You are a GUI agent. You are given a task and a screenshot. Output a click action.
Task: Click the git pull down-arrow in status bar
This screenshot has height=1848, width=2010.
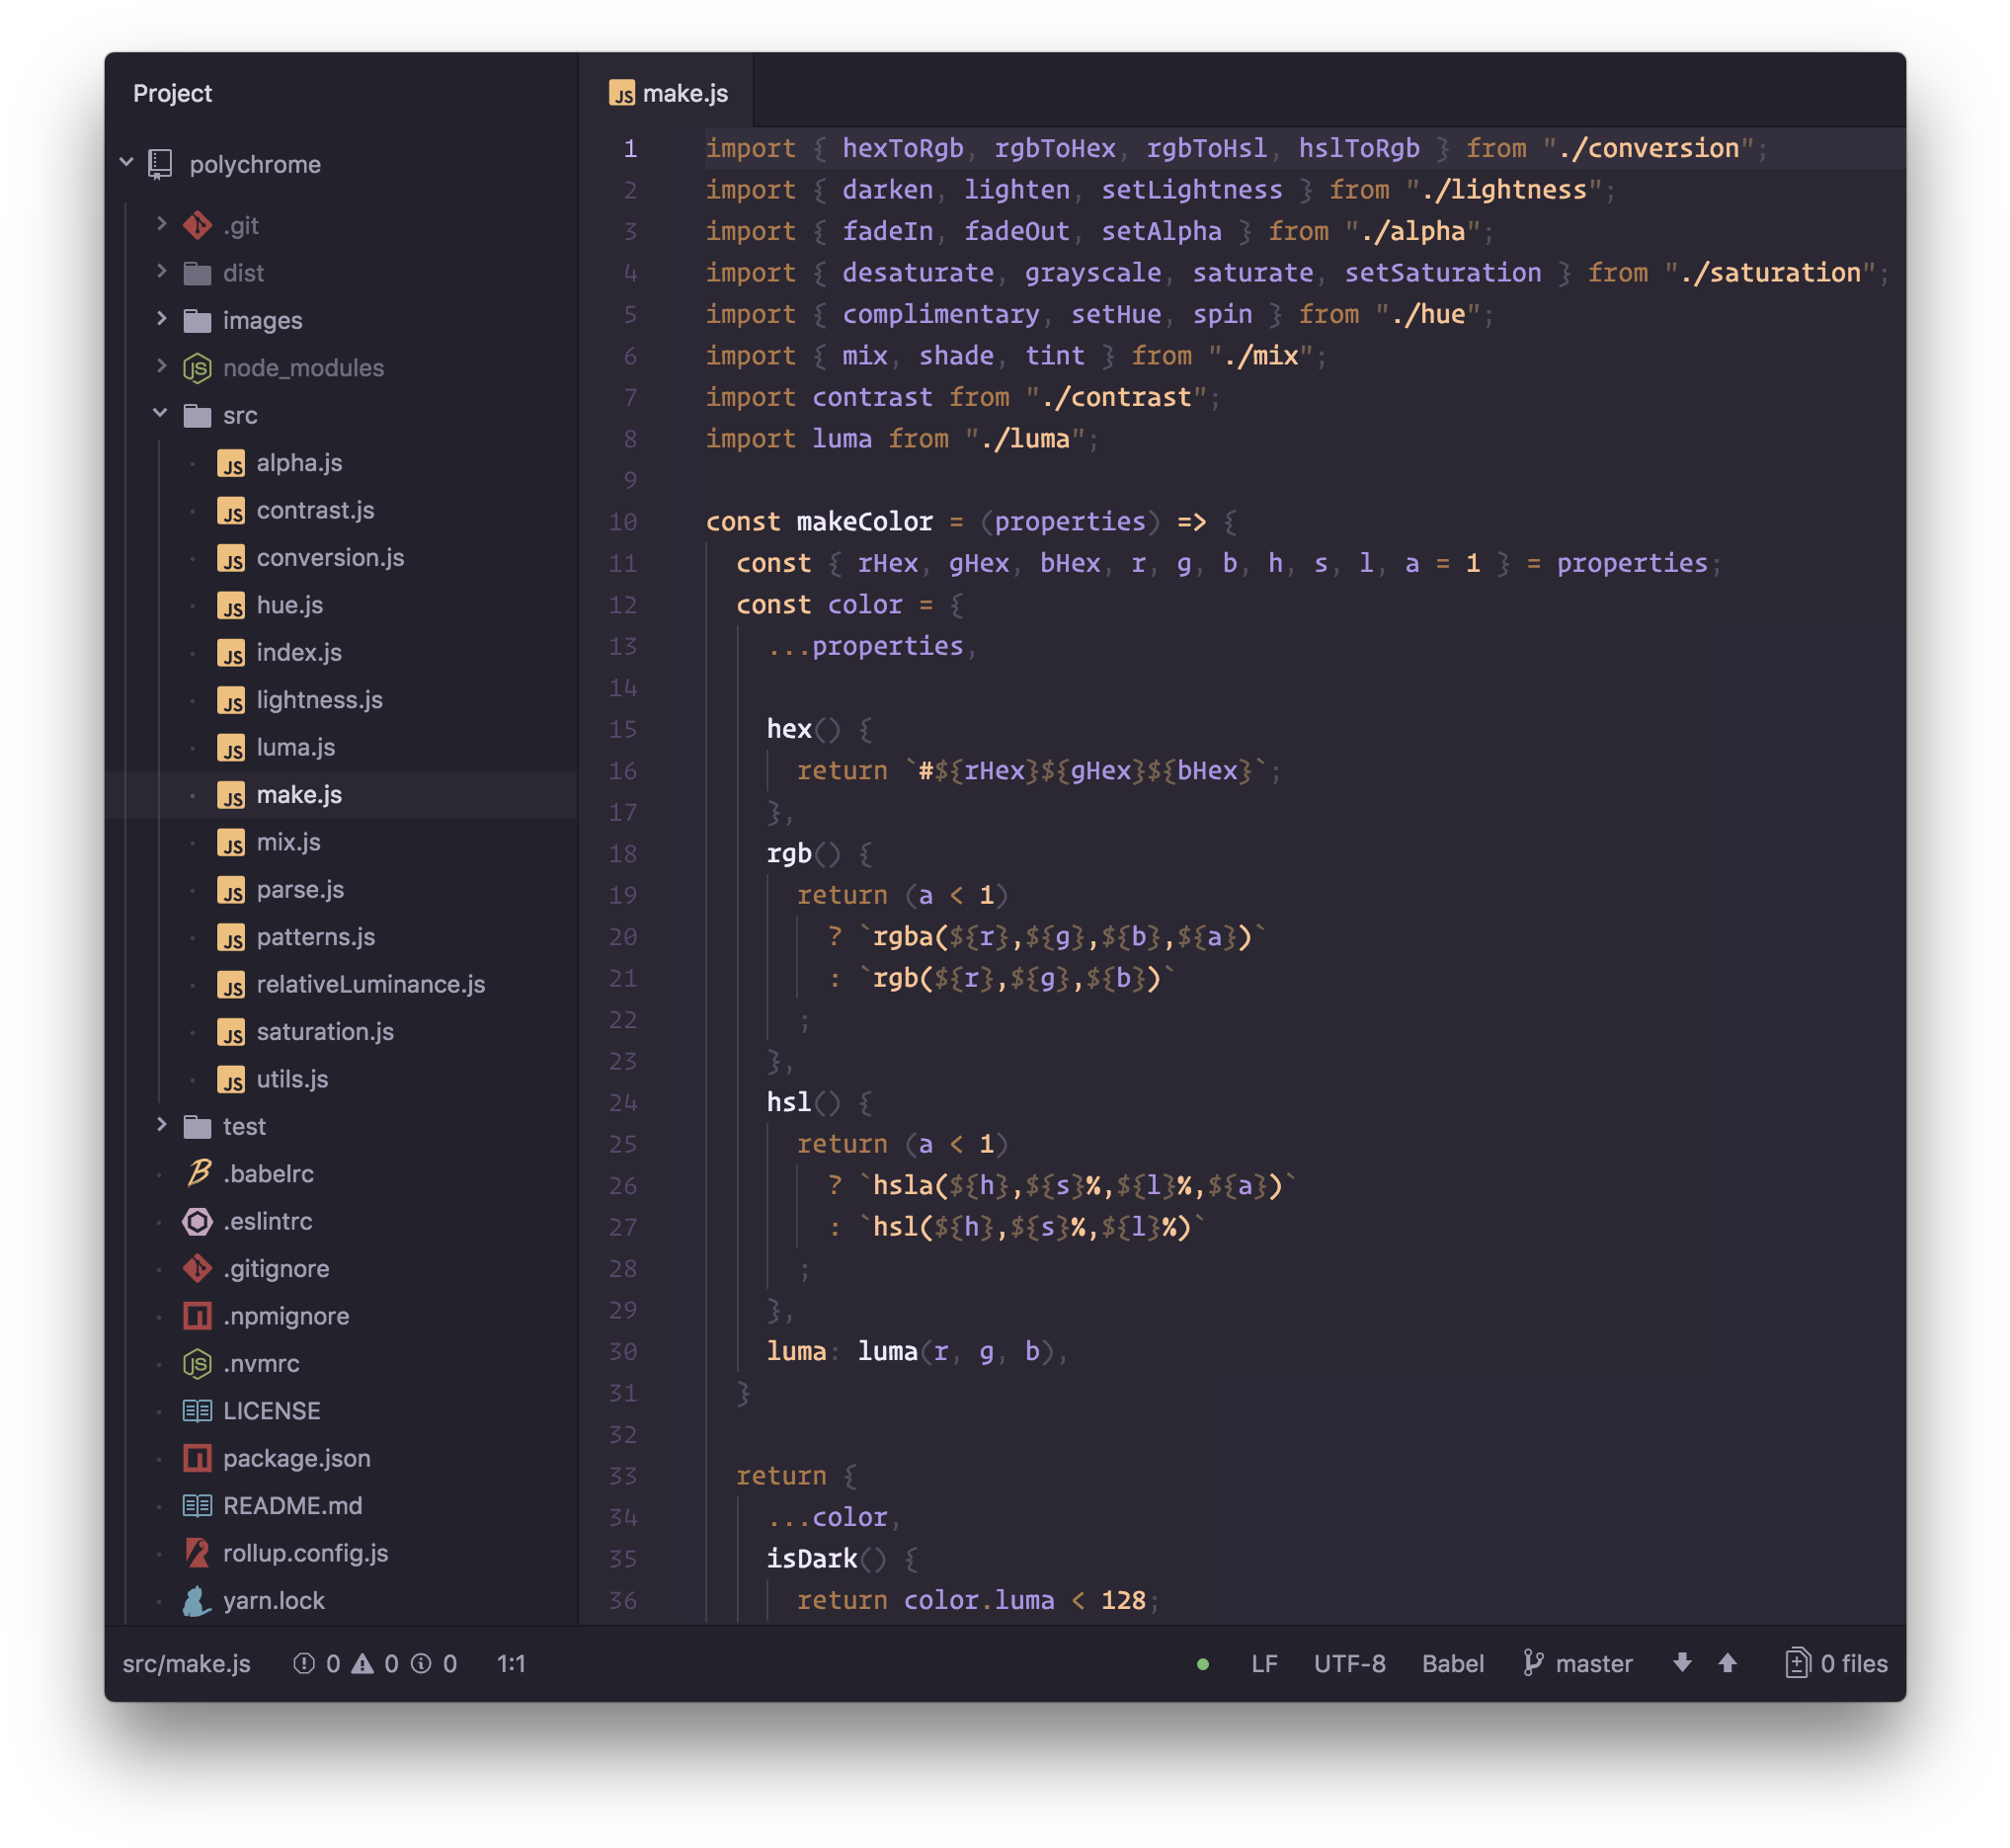click(x=1682, y=1663)
